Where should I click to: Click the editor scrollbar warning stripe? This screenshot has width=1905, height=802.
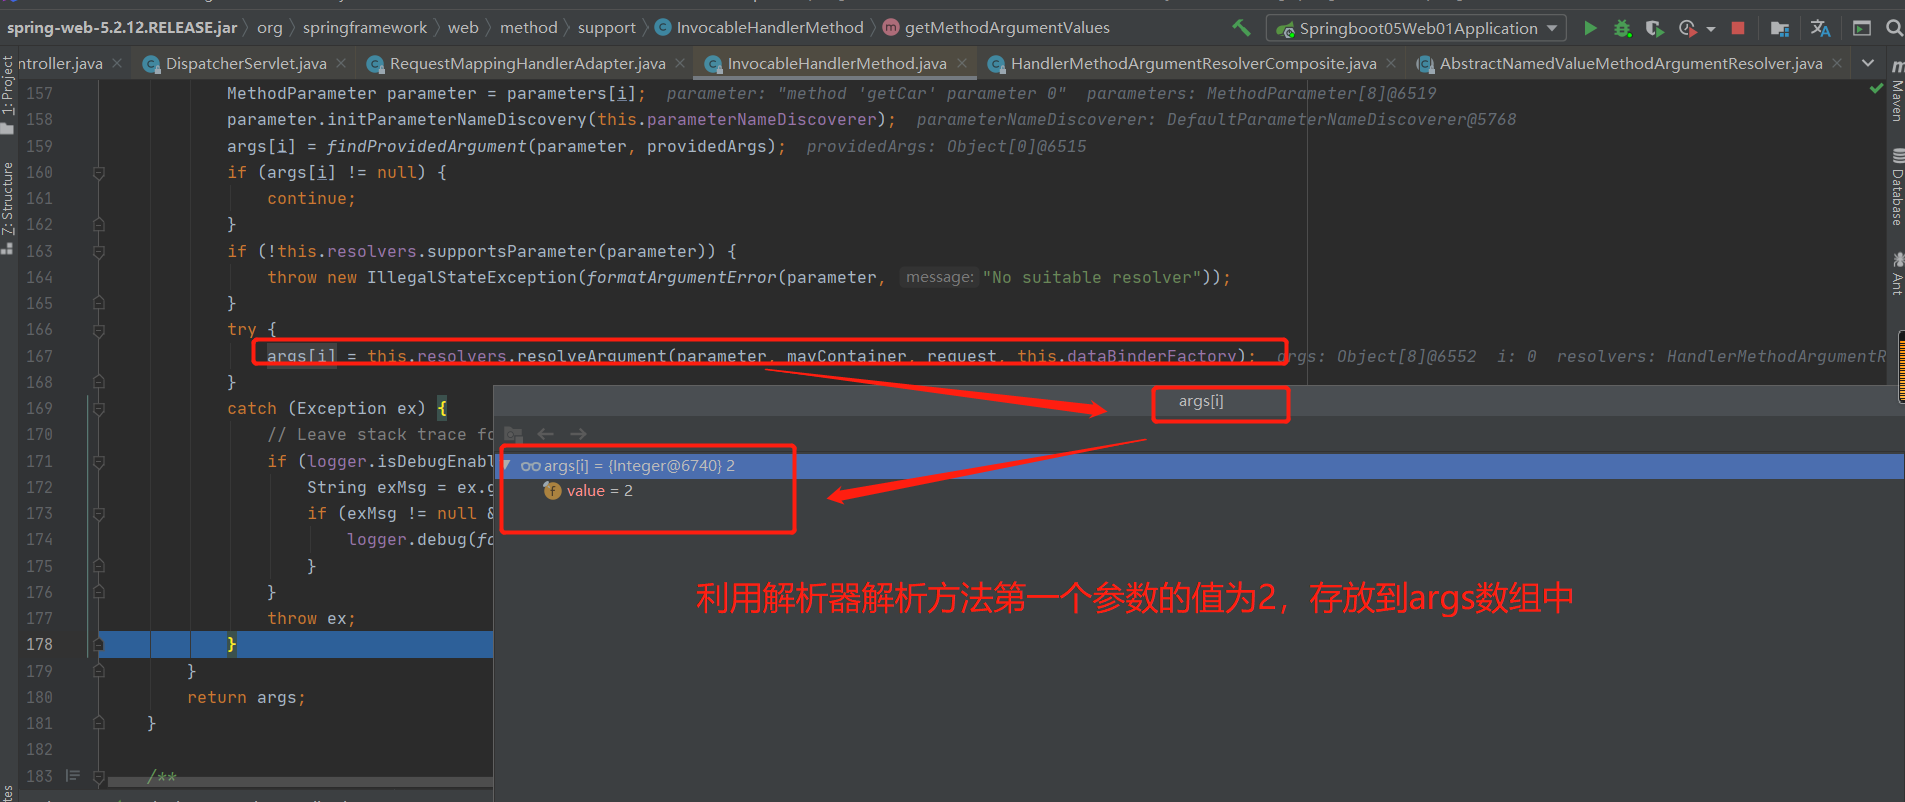(x=1901, y=368)
